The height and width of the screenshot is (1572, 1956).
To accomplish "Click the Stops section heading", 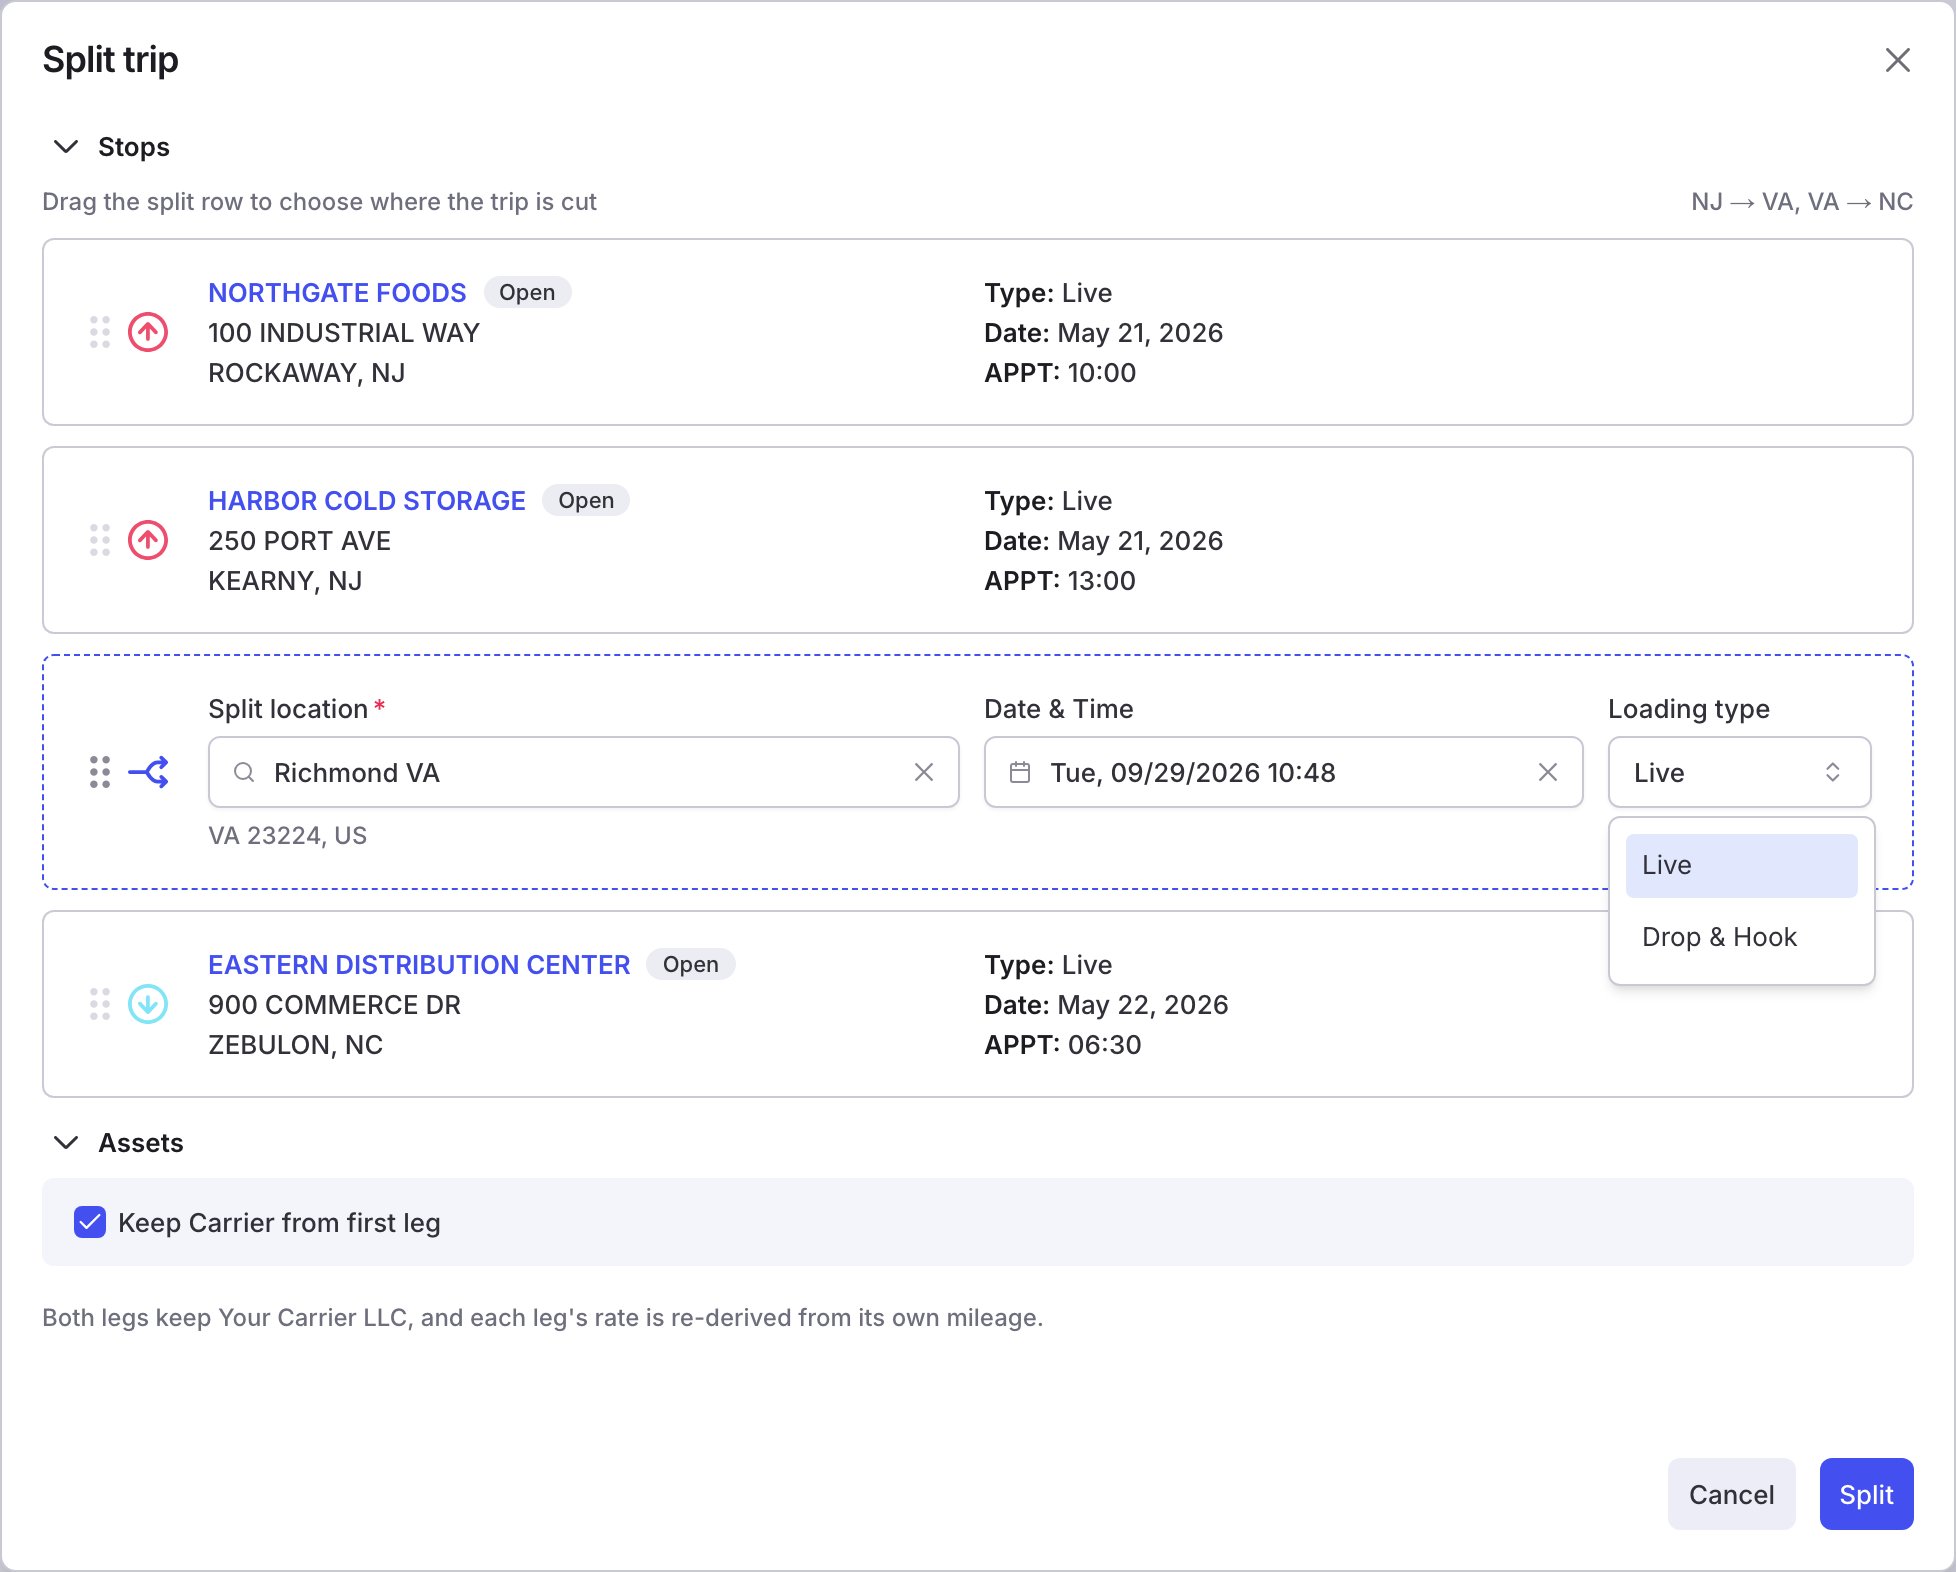I will pyautogui.click(x=134, y=147).
